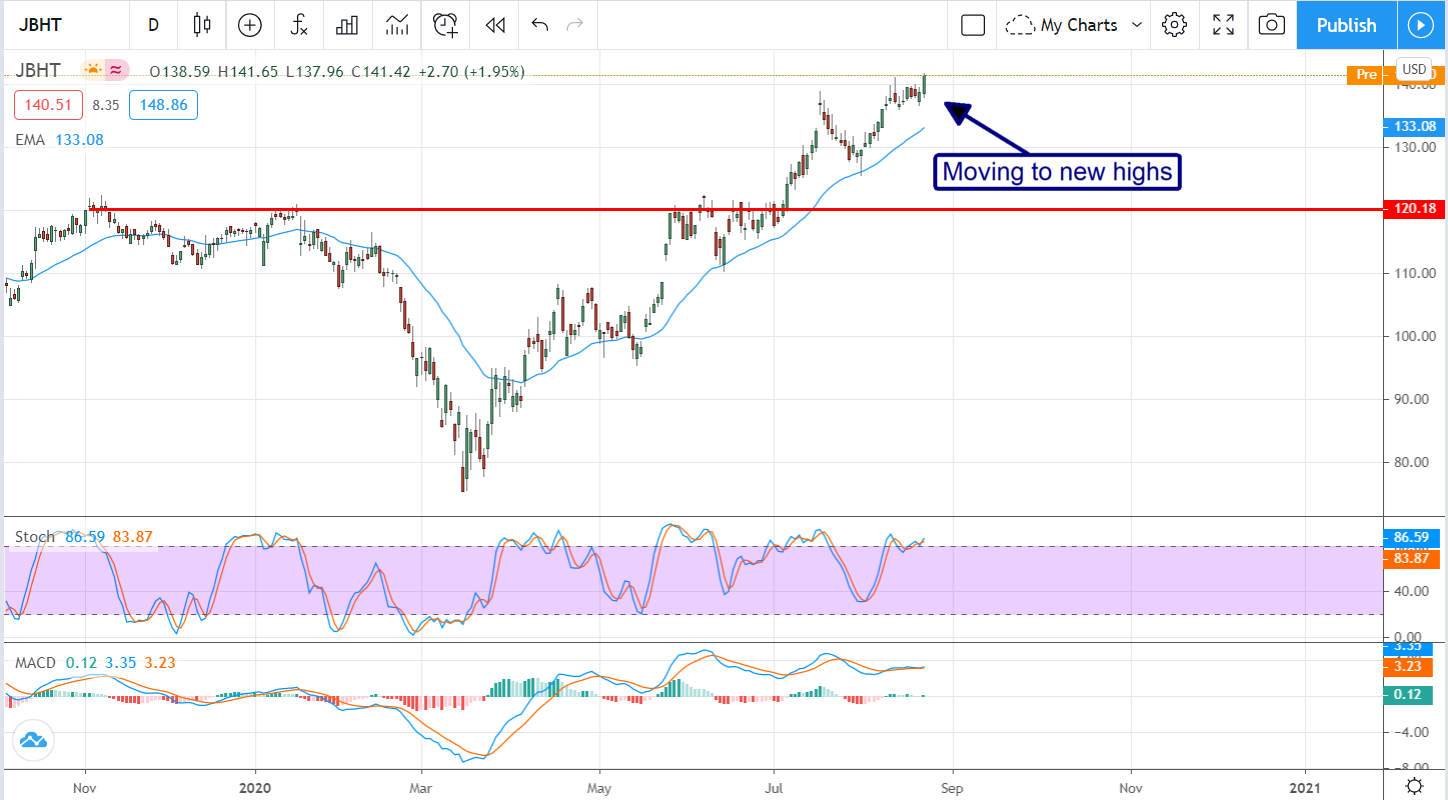Take a chart snapshot with the camera

(x=1271, y=25)
